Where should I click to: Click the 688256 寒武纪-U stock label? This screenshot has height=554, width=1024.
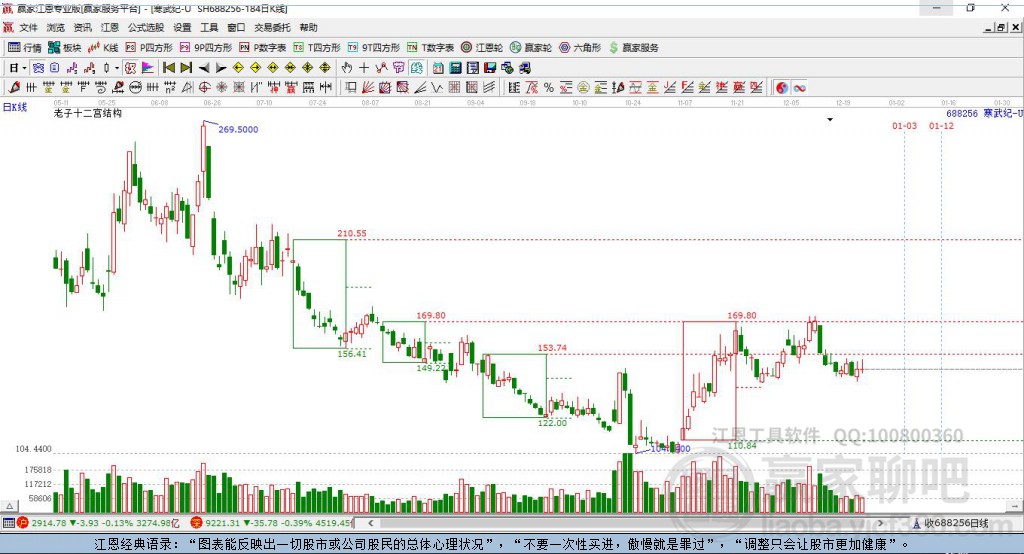click(984, 113)
